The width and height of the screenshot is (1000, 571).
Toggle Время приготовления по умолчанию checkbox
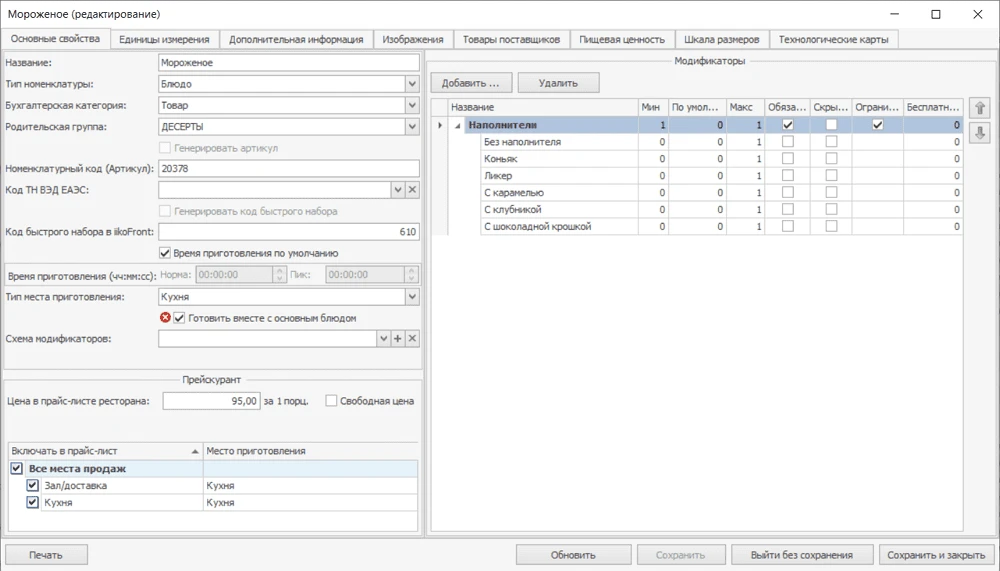click(x=166, y=253)
